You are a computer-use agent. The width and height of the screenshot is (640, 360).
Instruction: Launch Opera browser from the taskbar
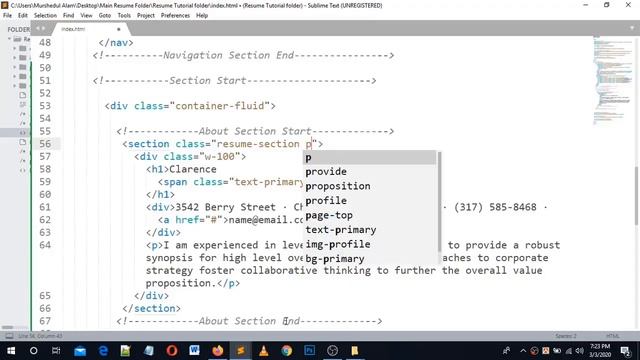(x=172, y=351)
